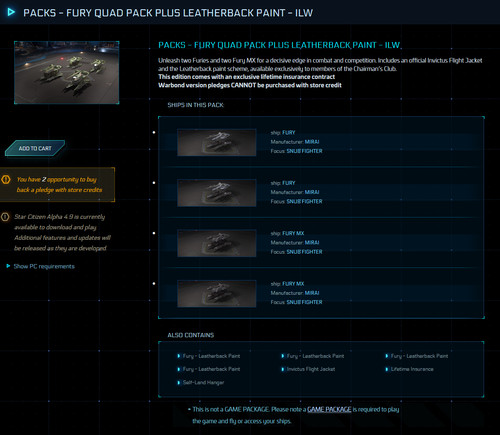Click the buy back pledge notice text
The image size is (500, 435).
pos(59,185)
